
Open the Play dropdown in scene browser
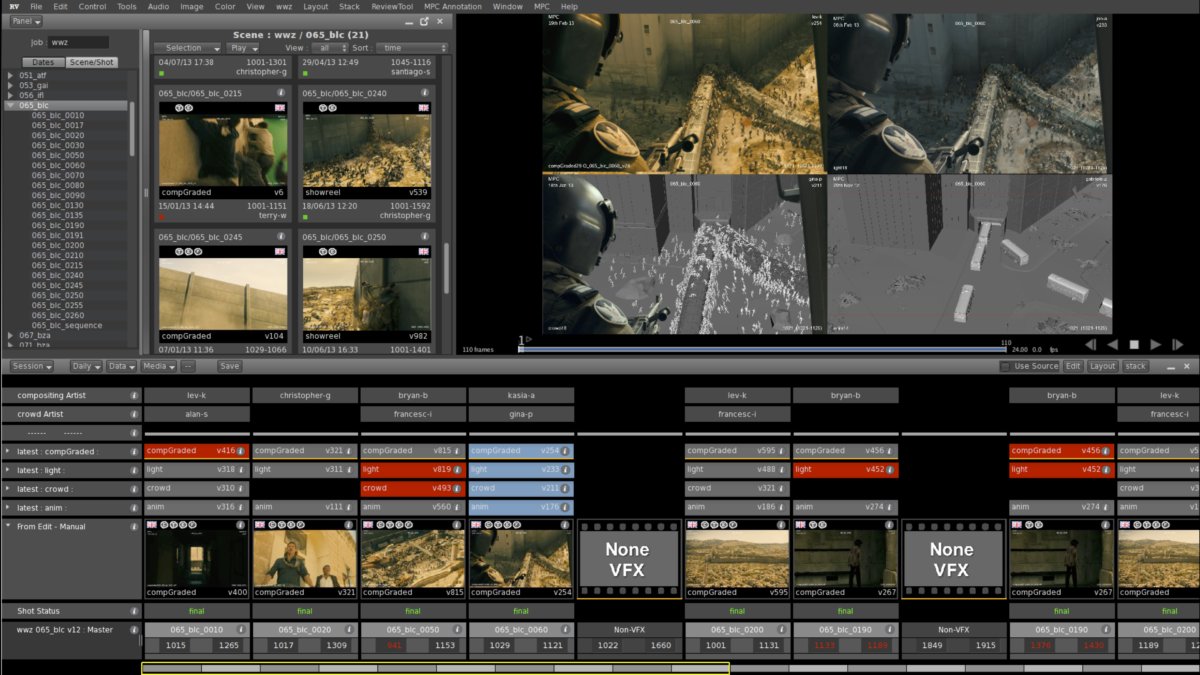click(243, 48)
